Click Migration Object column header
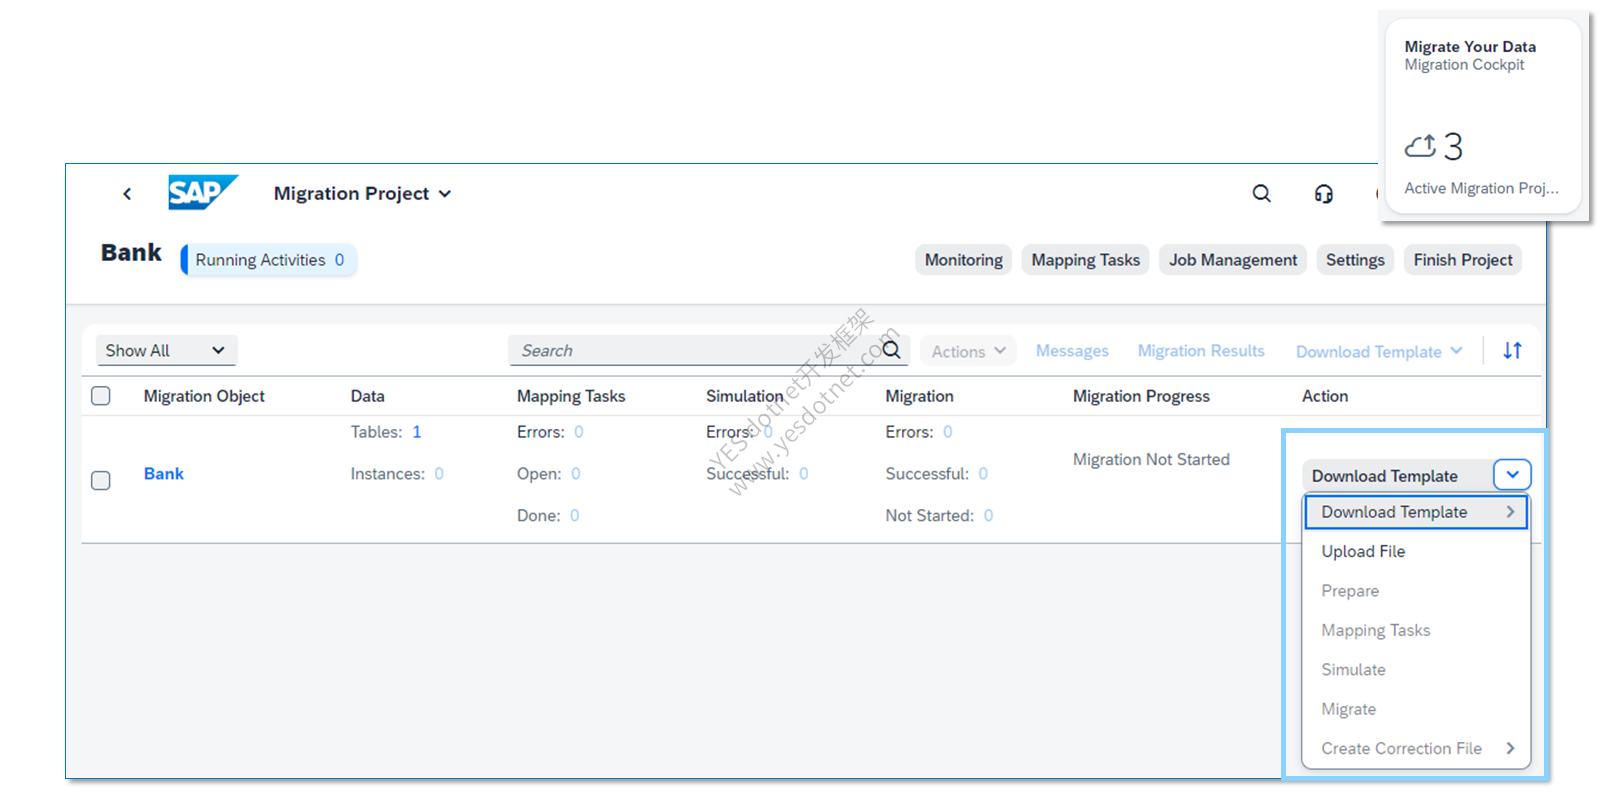 [x=204, y=396]
